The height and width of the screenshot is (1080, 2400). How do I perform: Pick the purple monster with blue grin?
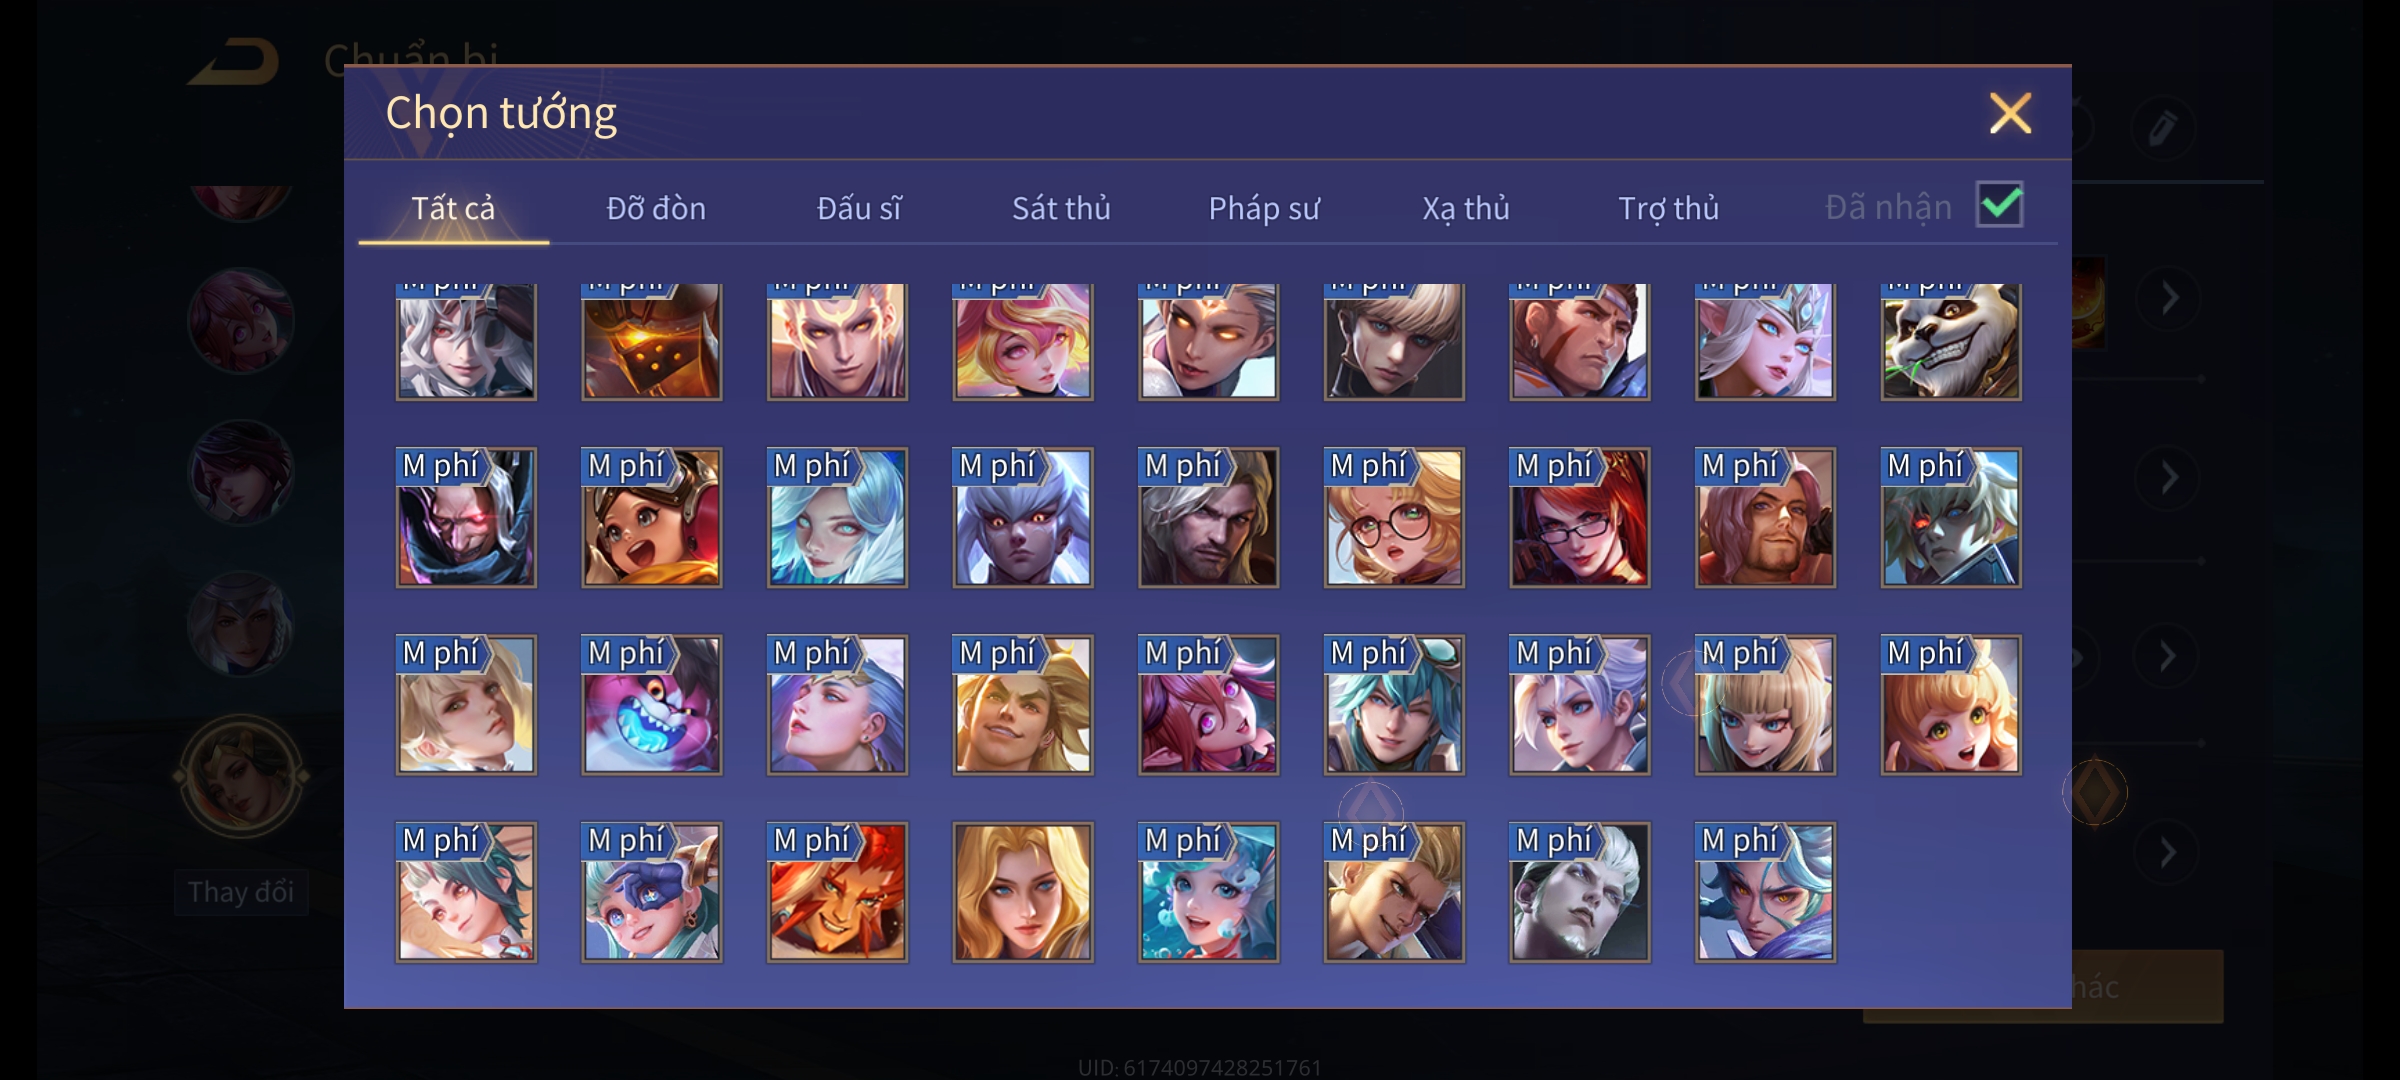[x=651, y=705]
